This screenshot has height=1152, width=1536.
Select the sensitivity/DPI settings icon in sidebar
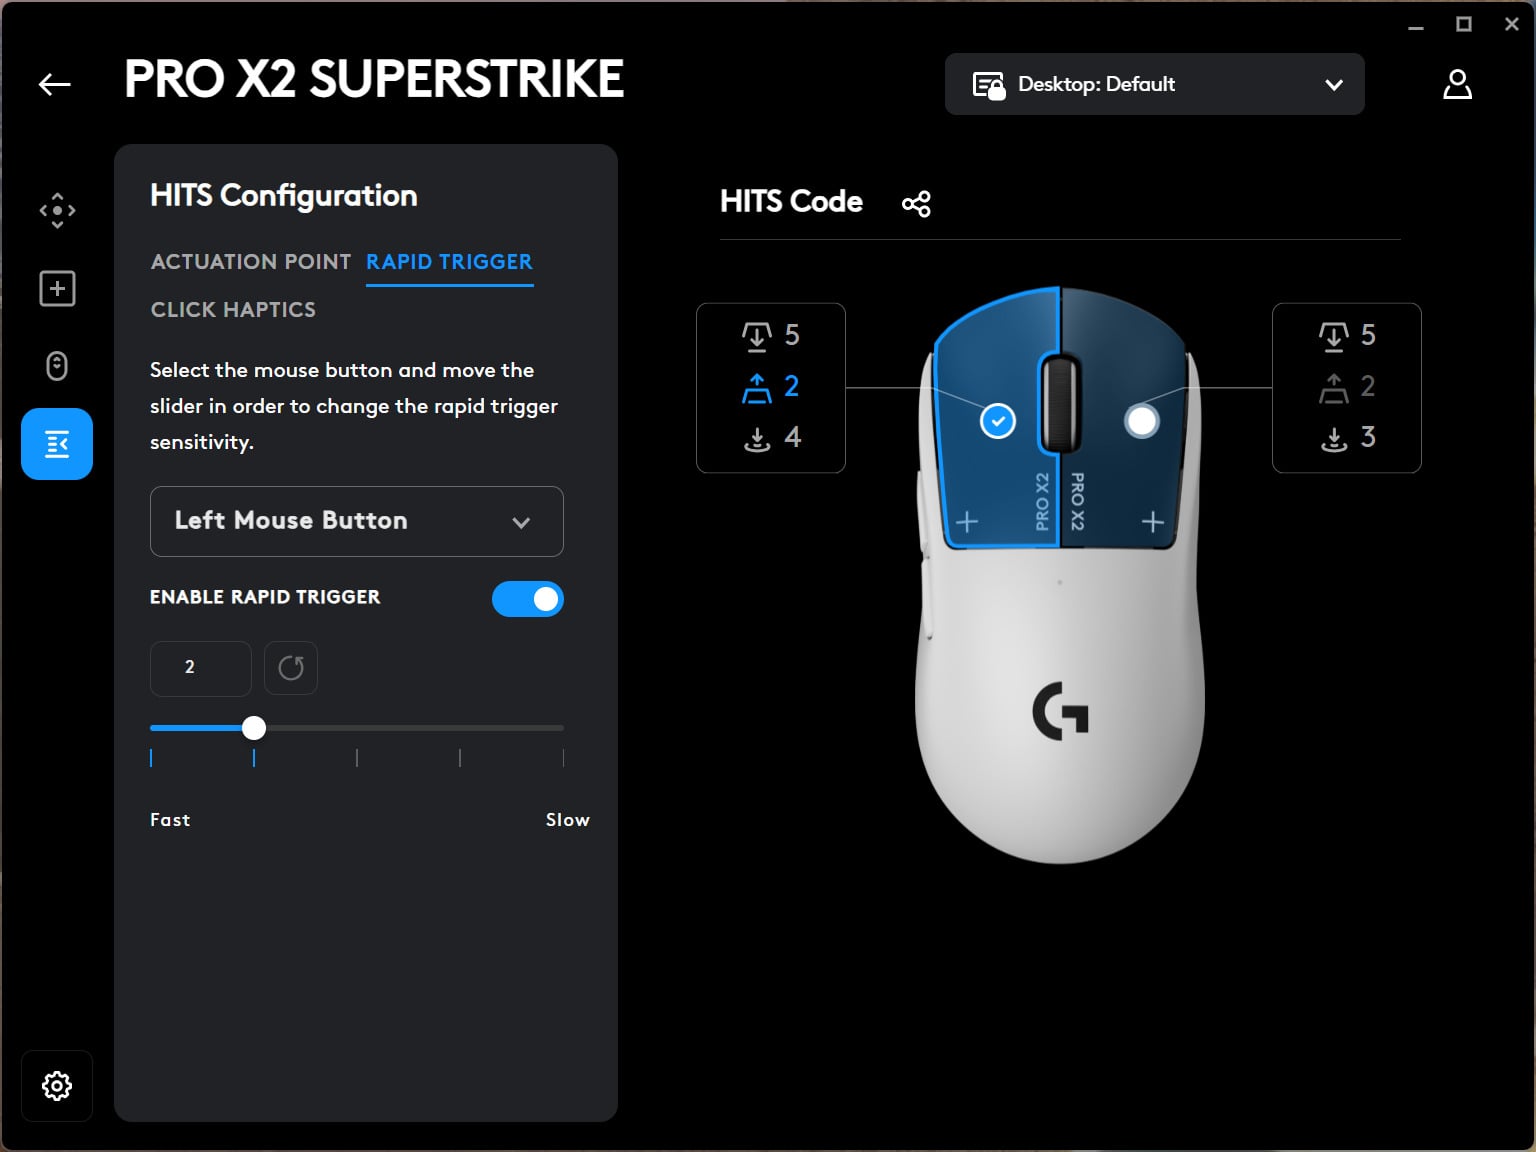pos(57,210)
